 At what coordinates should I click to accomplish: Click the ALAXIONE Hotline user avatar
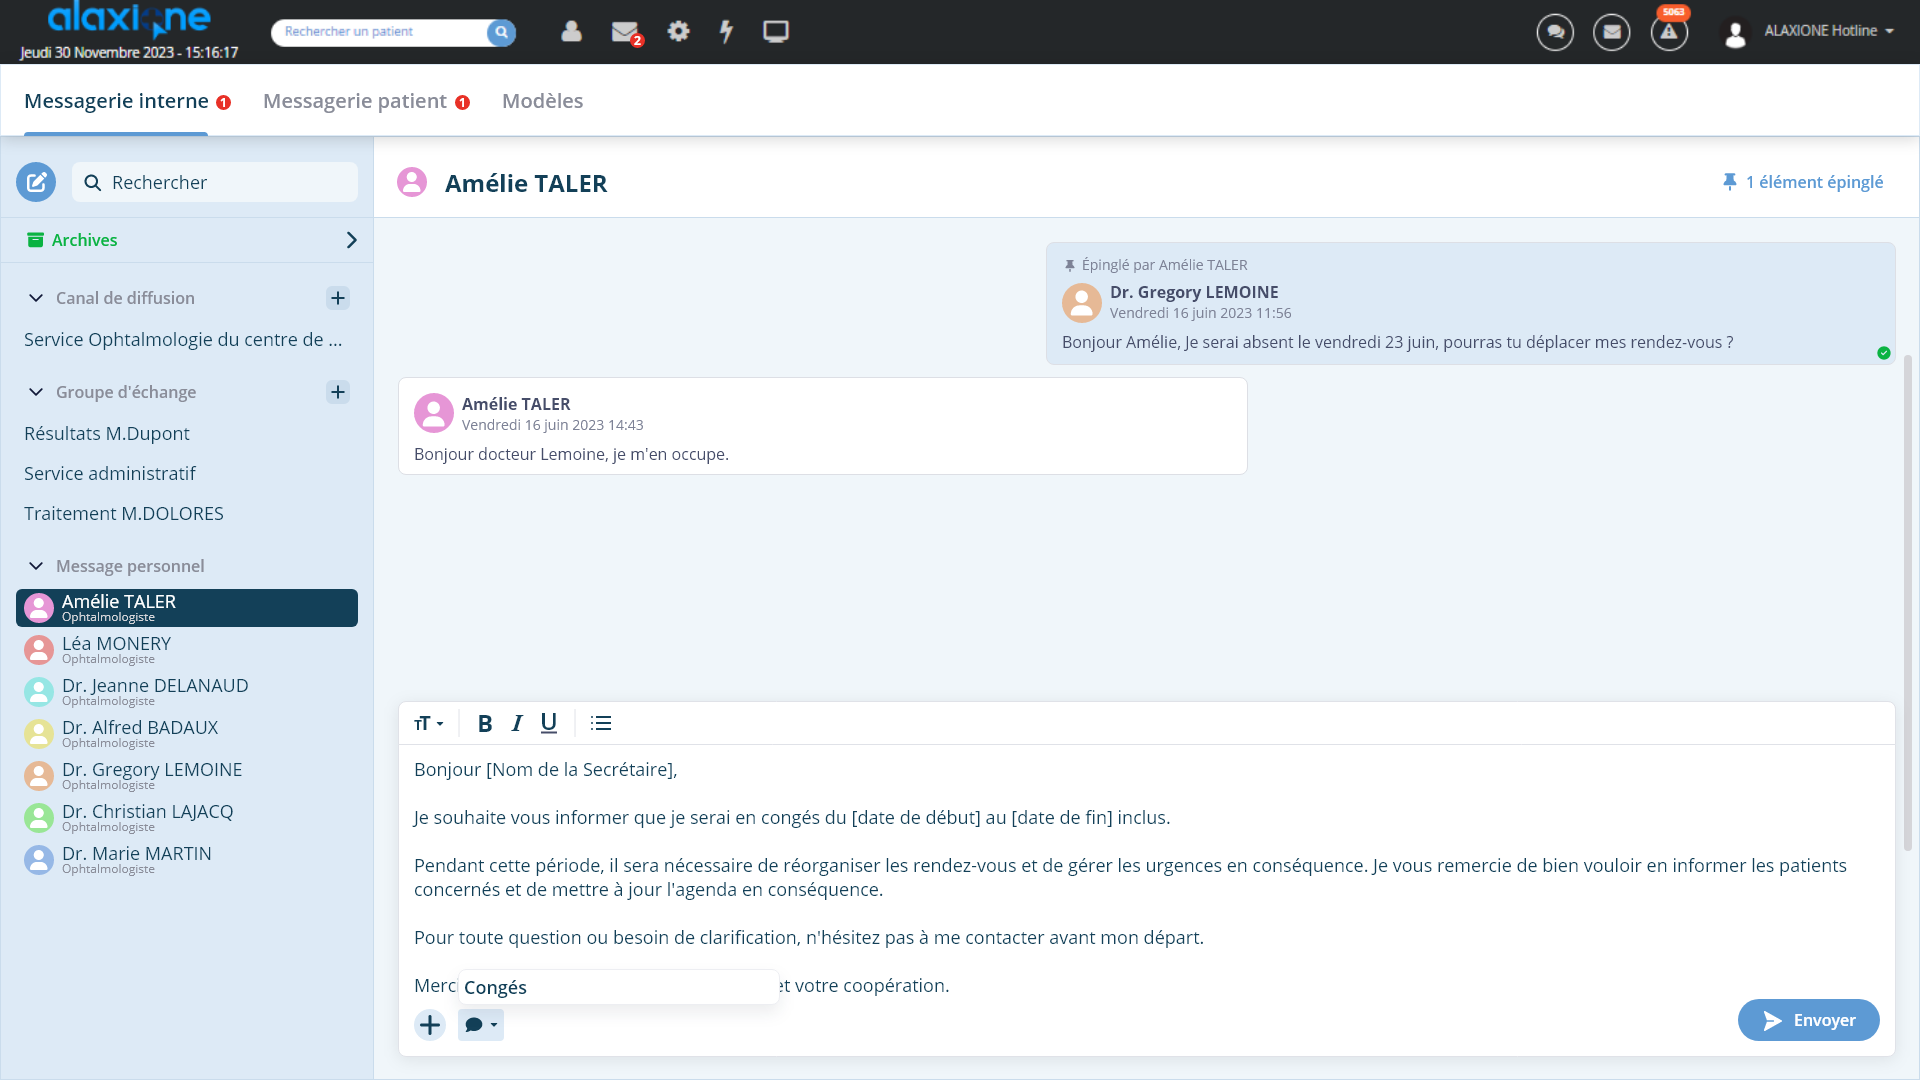coord(1736,33)
